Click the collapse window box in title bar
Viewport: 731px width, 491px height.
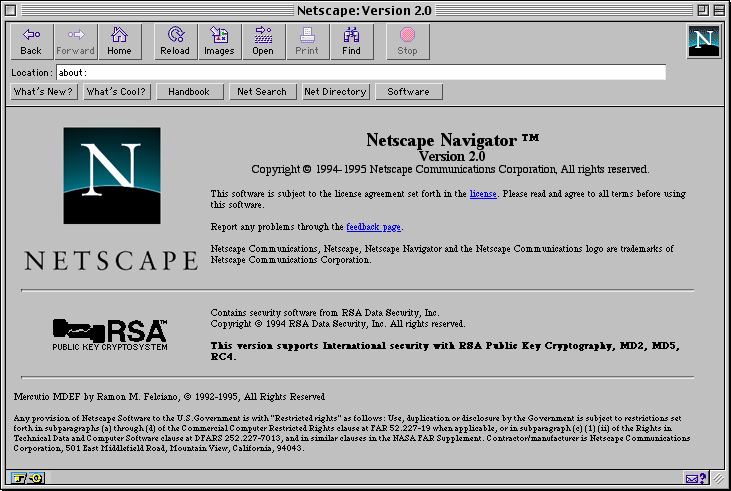[x=719, y=10]
